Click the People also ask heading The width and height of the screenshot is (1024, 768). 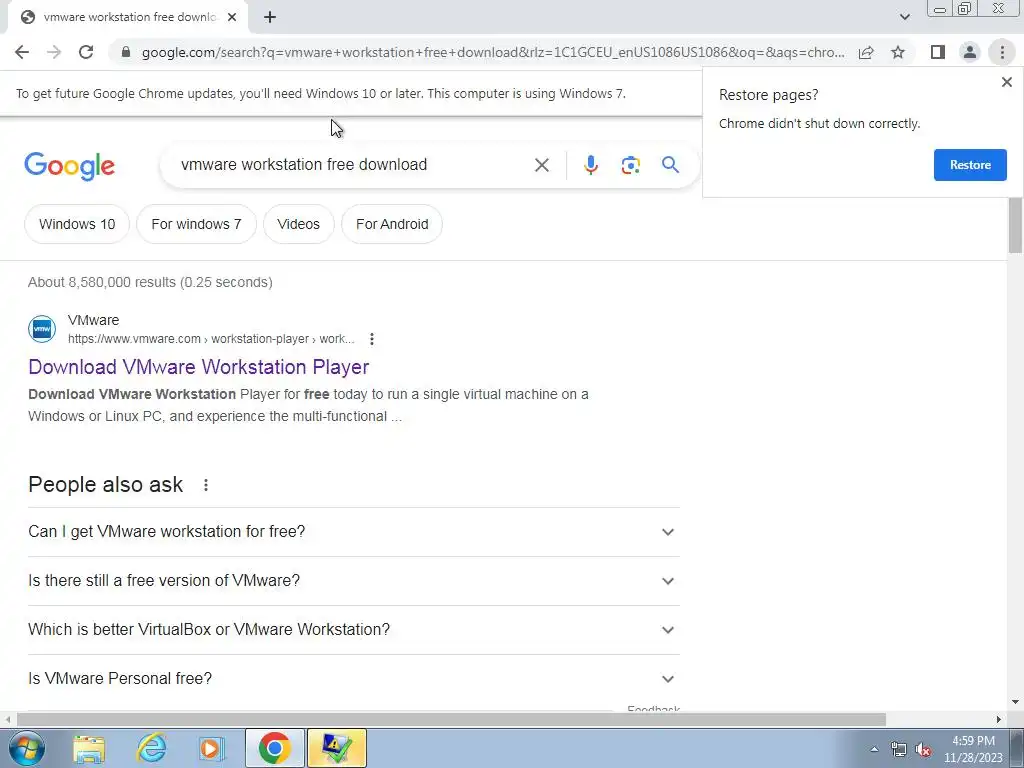pyautogui.click(x=106, y=485)
